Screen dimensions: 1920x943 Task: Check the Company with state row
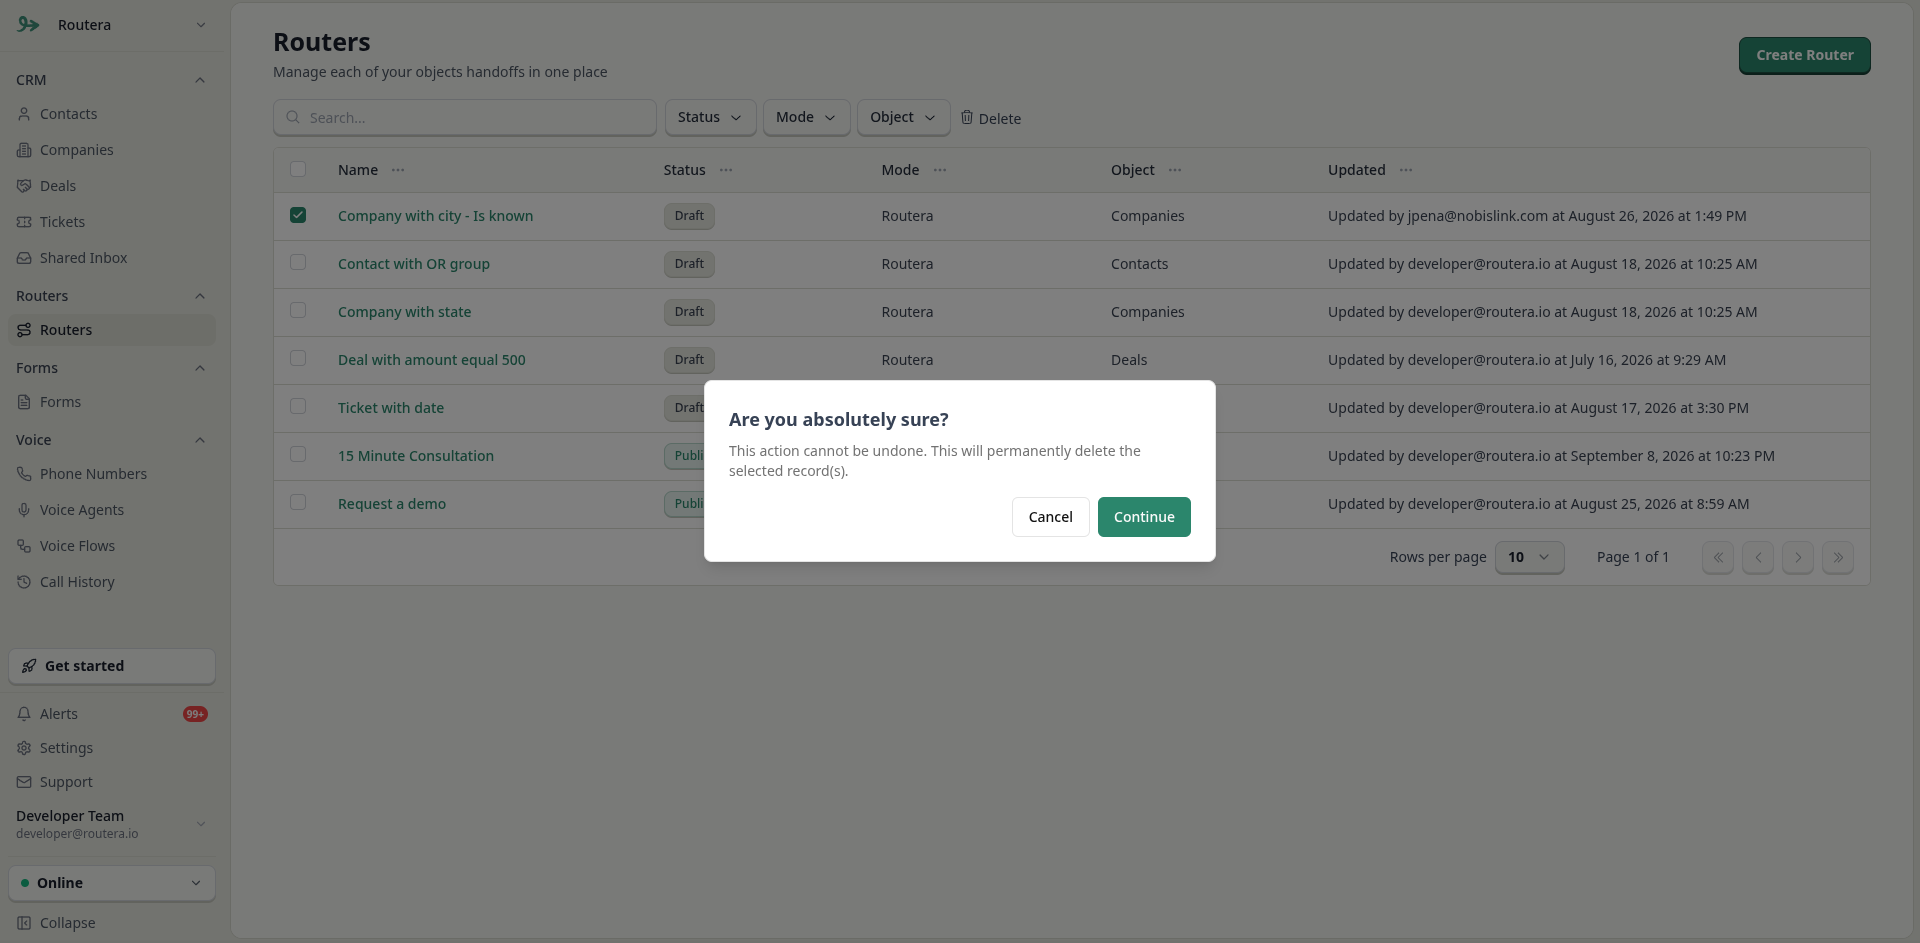298,310
